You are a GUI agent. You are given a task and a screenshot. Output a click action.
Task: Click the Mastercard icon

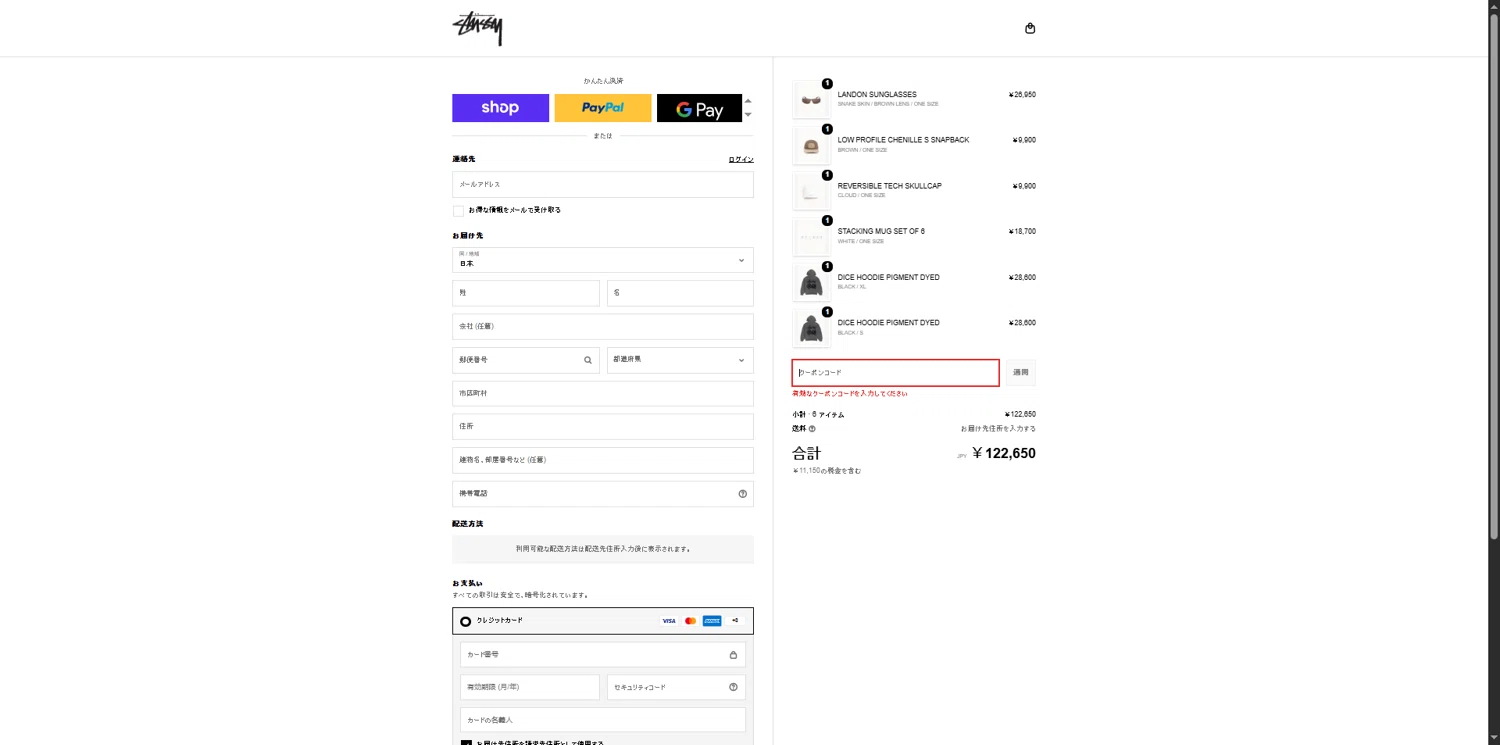pos(690,621)
